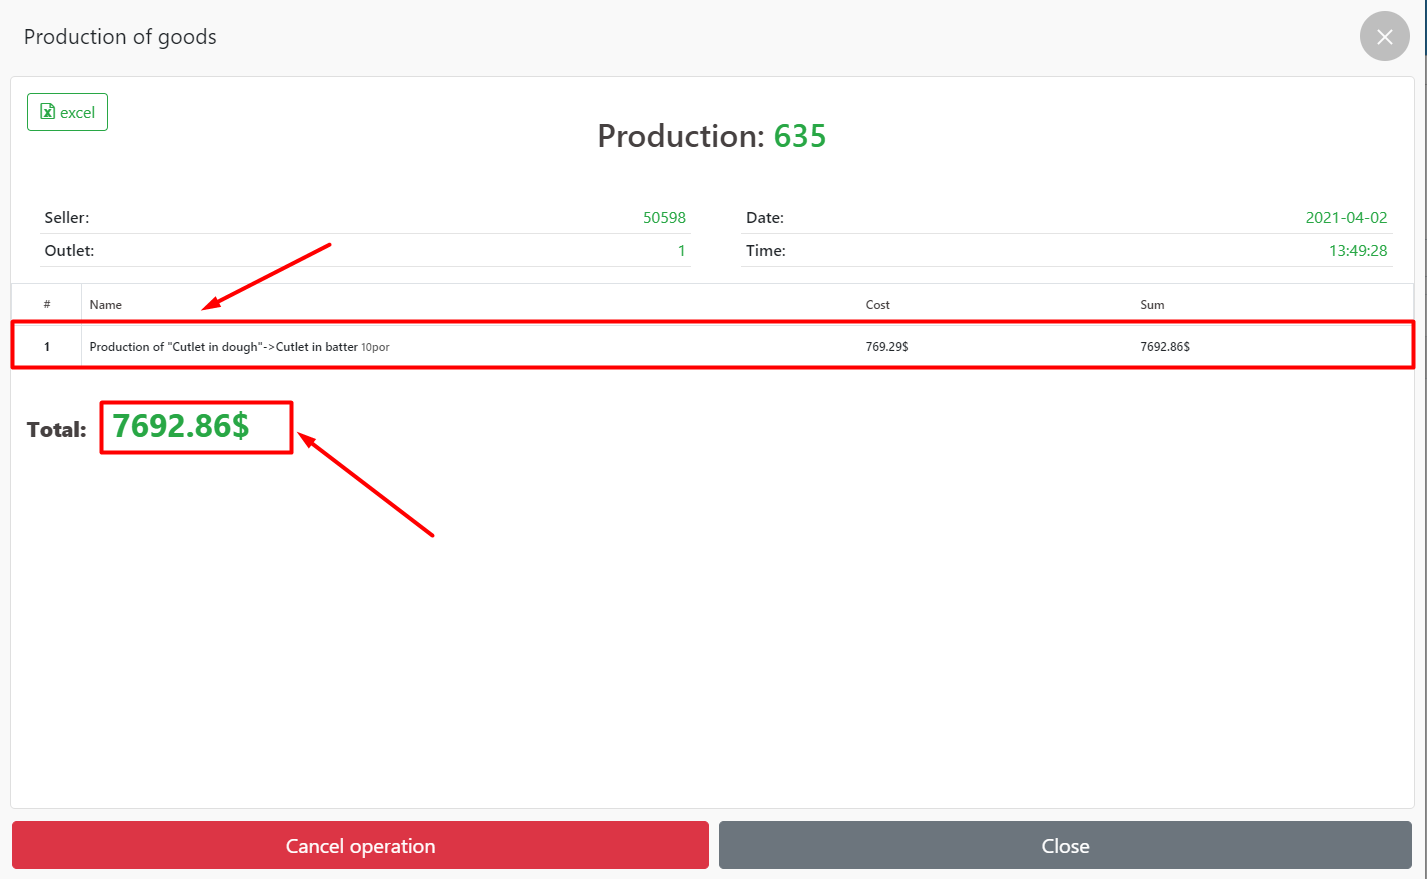Click the outlet number value
The image size is (1427, 879).
[x=681, y=251]
